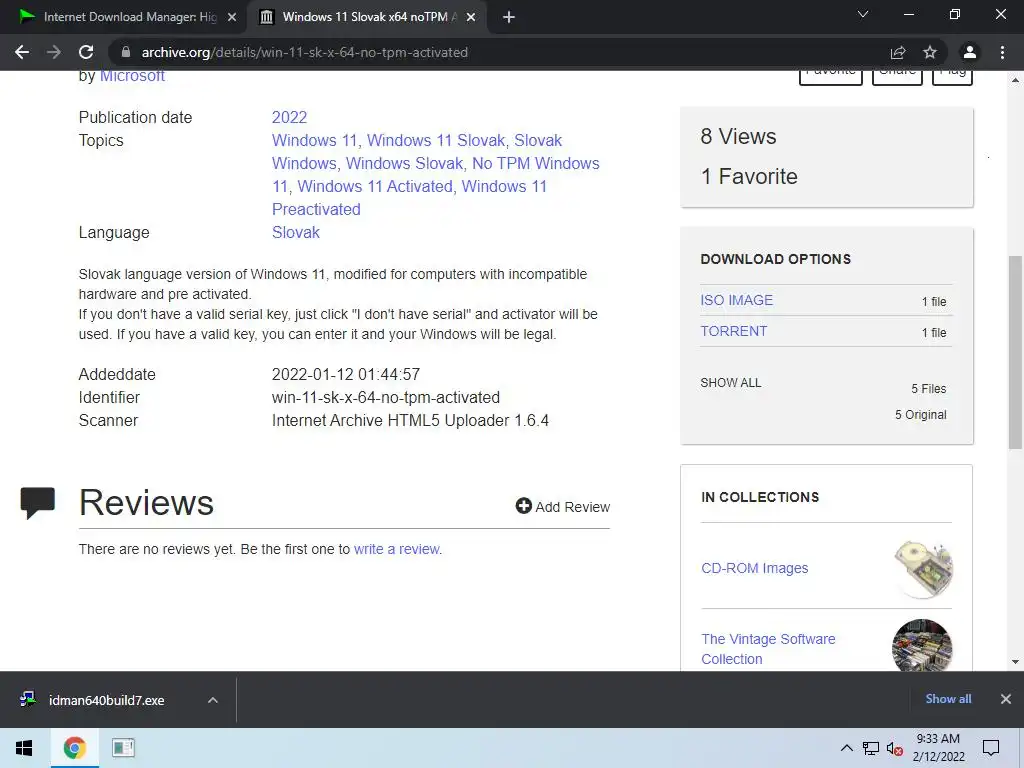Click the write a review link

(x=397, y=549)
